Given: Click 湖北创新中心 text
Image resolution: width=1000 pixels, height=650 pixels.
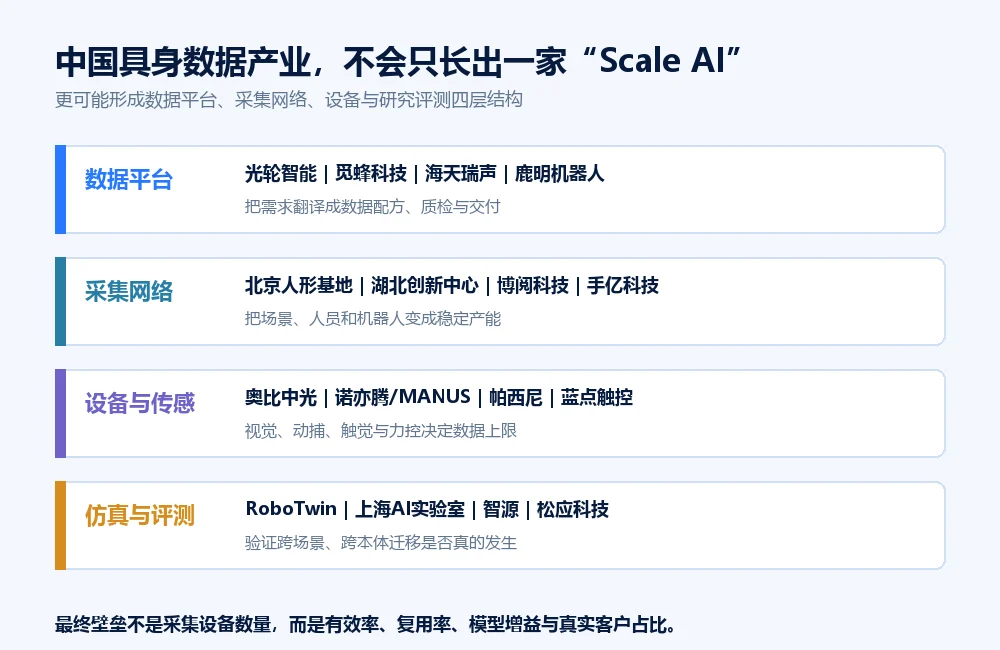Looking at the screenshot, I should pos(425,285).
